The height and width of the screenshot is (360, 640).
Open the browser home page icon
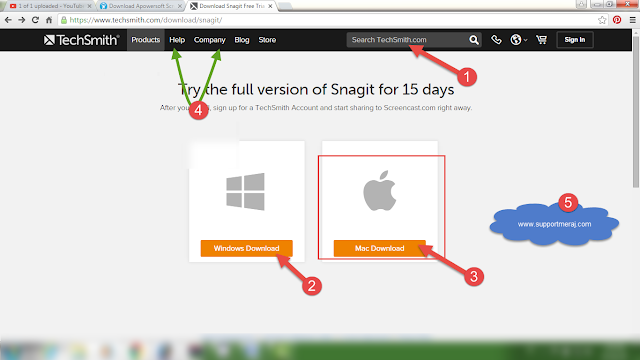click(x=49, y=20)
